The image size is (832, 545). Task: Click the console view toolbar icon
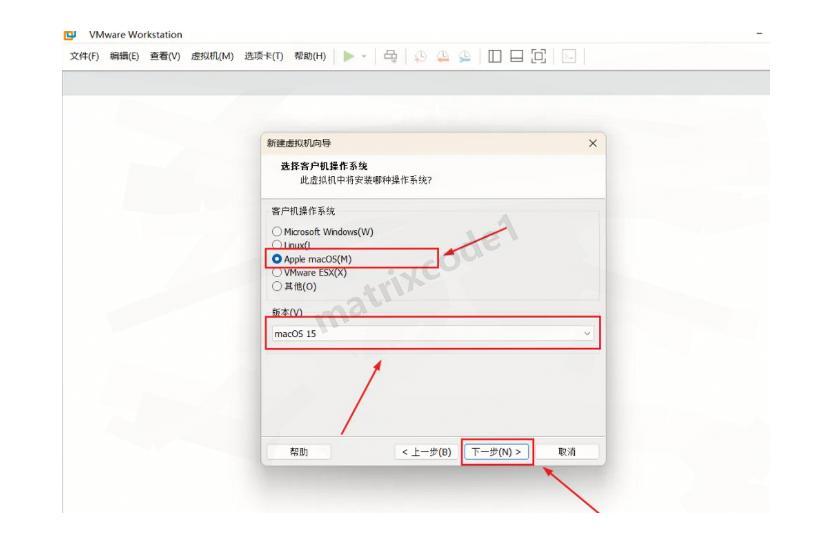[x=569, y=56]
